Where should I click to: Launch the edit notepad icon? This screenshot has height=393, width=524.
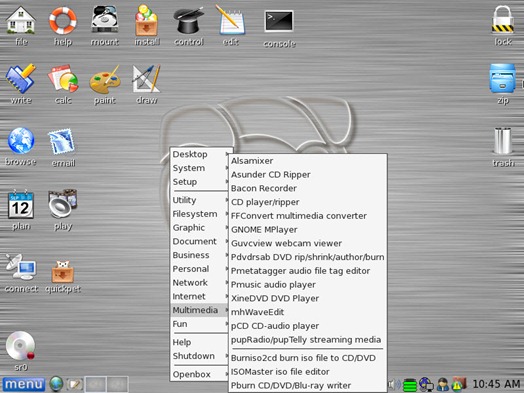click(x=231, y=20)
